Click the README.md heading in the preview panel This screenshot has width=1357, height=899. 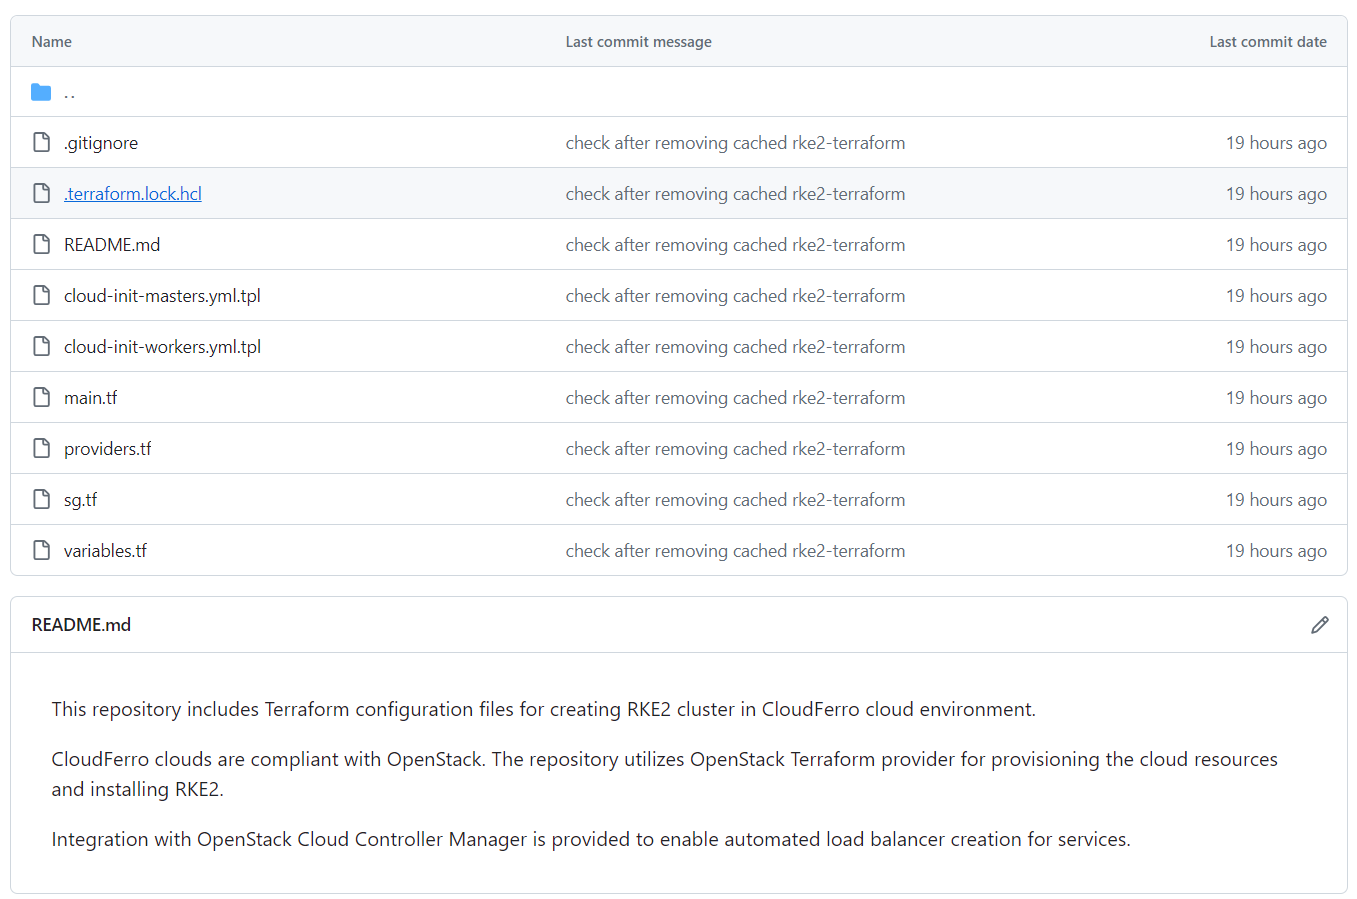81,625
